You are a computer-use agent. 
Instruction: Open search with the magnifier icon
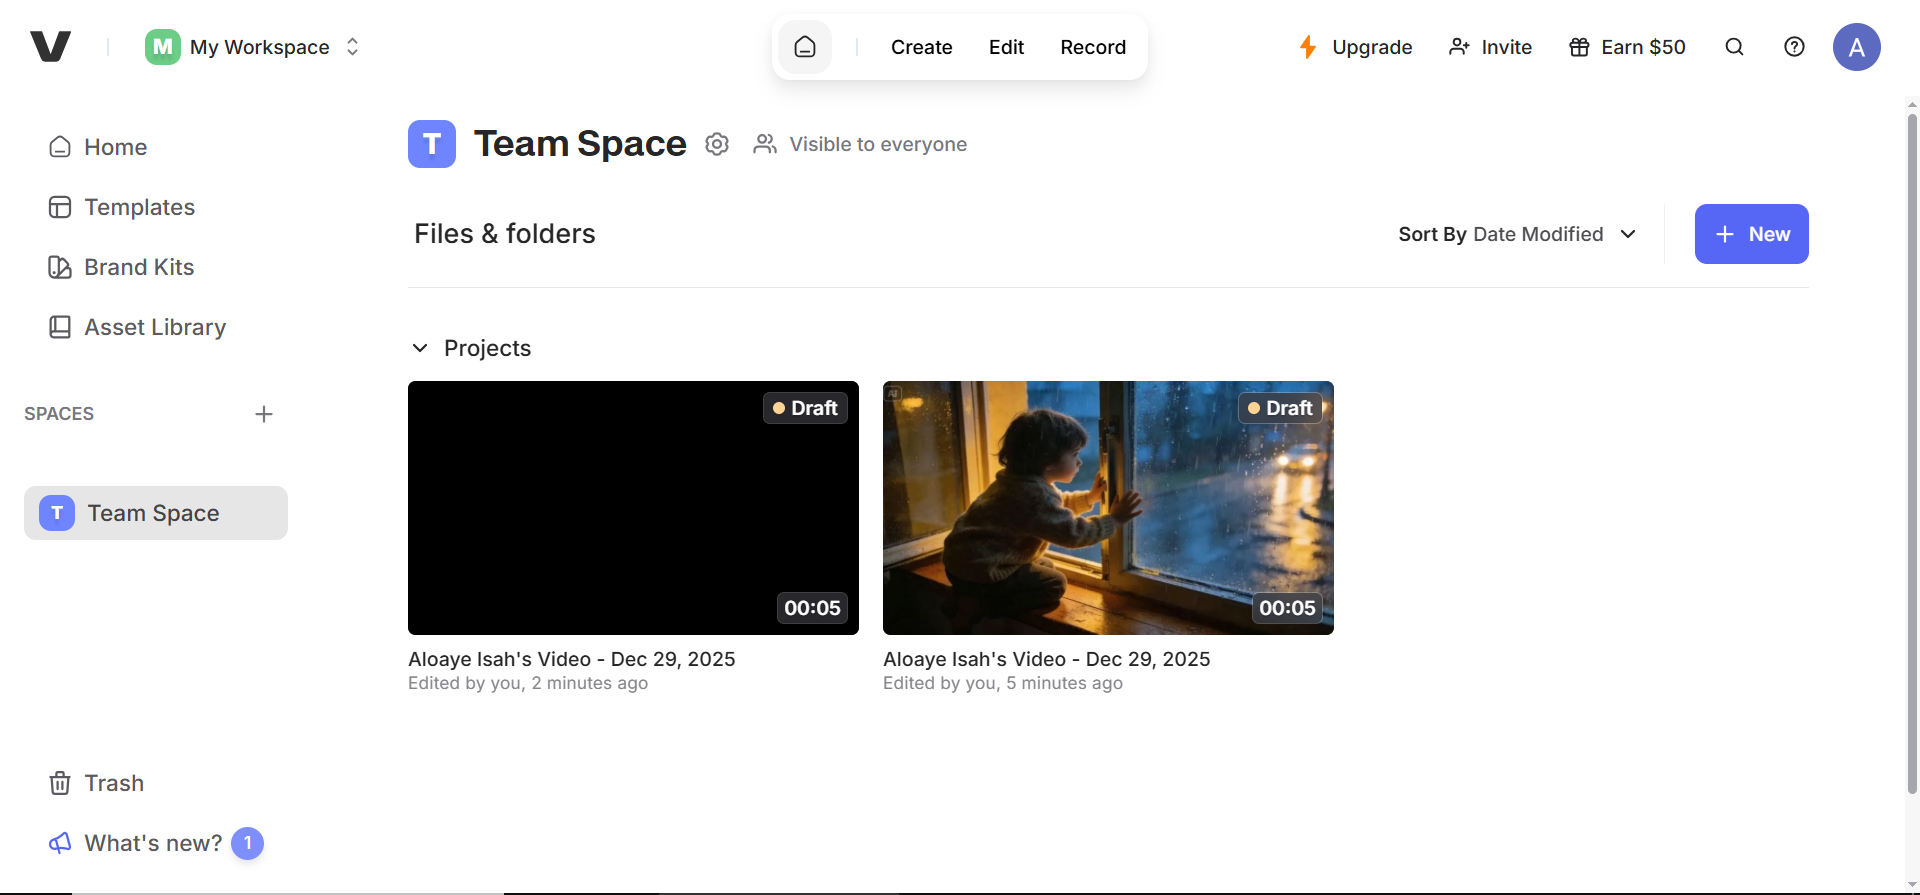tap(1735, 47)
